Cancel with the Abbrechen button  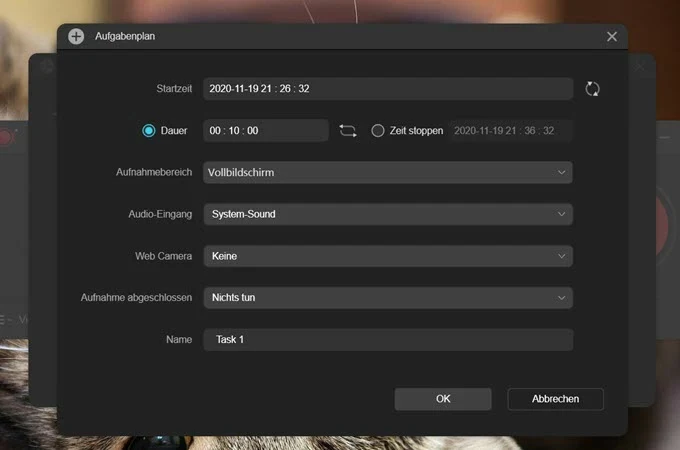click(555, 399)
